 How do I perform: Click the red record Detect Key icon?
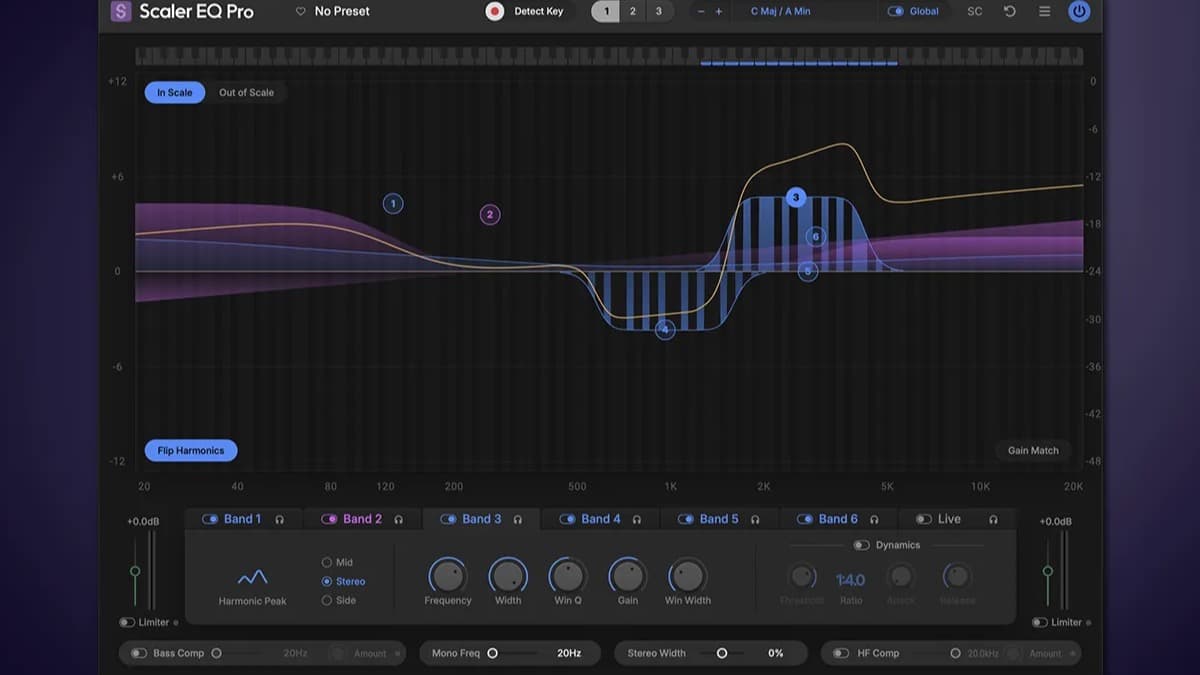[x=494, y=11]
